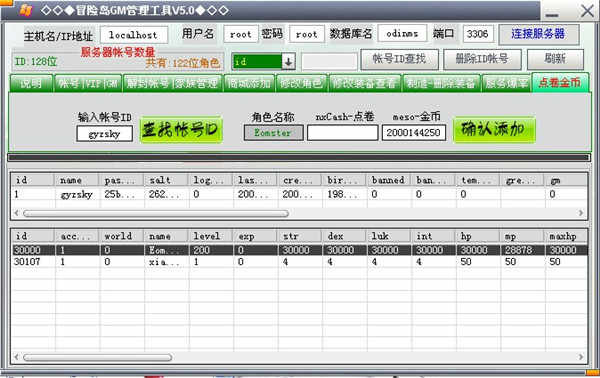Switch to the 服务爆率 tab
This screenshot has width=600, height=378.
point(507,83)
